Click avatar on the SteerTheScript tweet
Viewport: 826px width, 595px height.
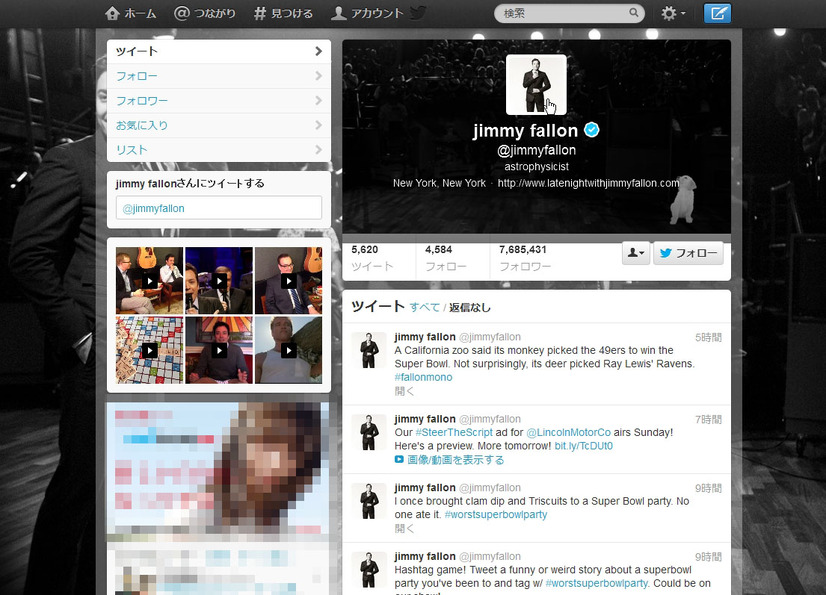(x=369, y=432)
